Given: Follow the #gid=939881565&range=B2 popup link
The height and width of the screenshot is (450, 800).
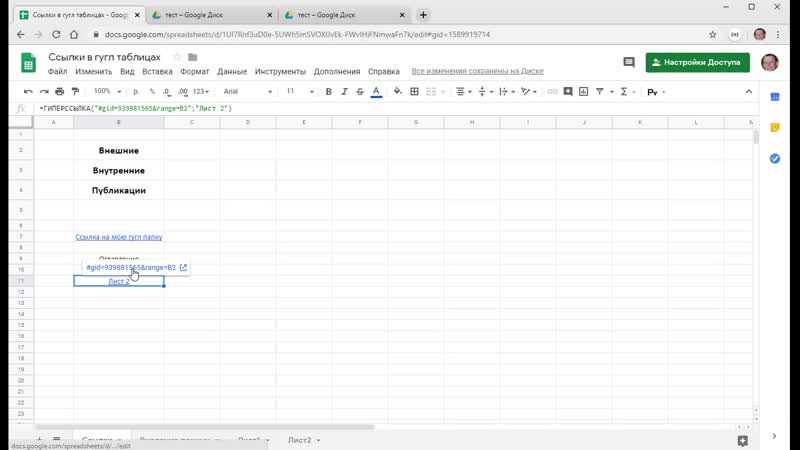Looking at the screenshot, I should pos(131,267).
